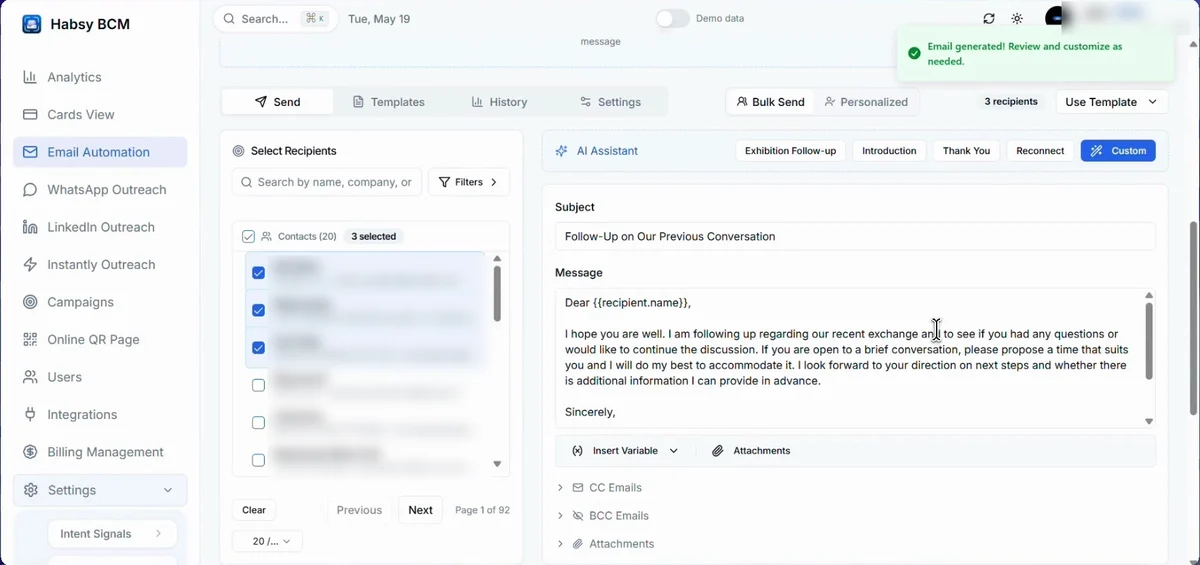Screen dimensions: 1200x565
Task: Uncheck the third selected contact checkbox
Action: (258, 348)
